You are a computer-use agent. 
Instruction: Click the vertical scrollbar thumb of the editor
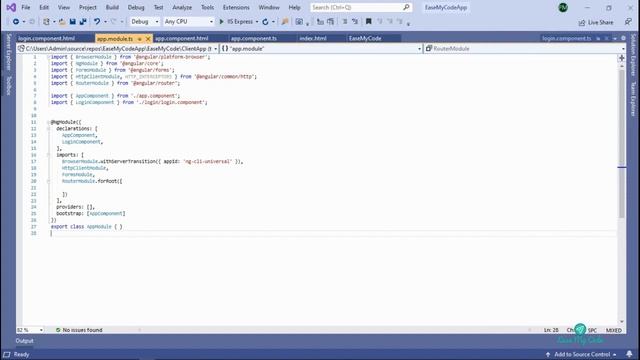[622, 143]
